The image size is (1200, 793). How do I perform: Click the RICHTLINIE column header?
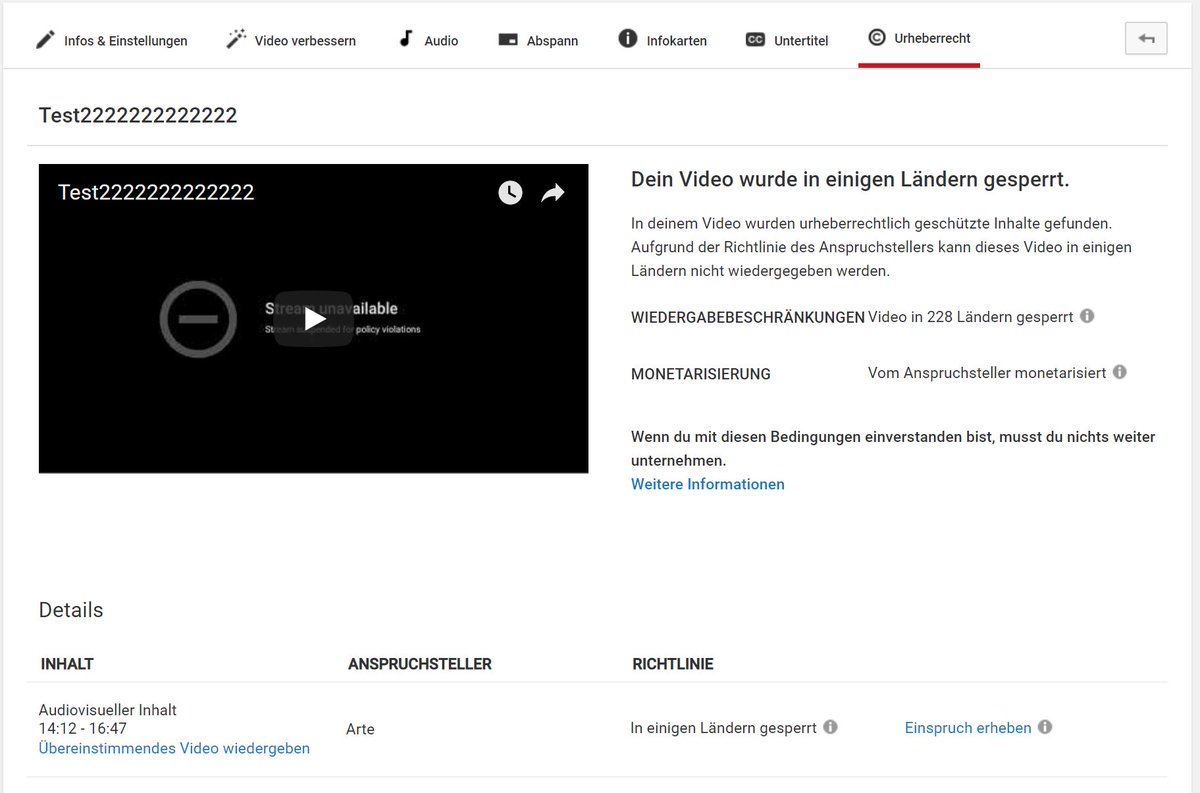click(673, 664)
